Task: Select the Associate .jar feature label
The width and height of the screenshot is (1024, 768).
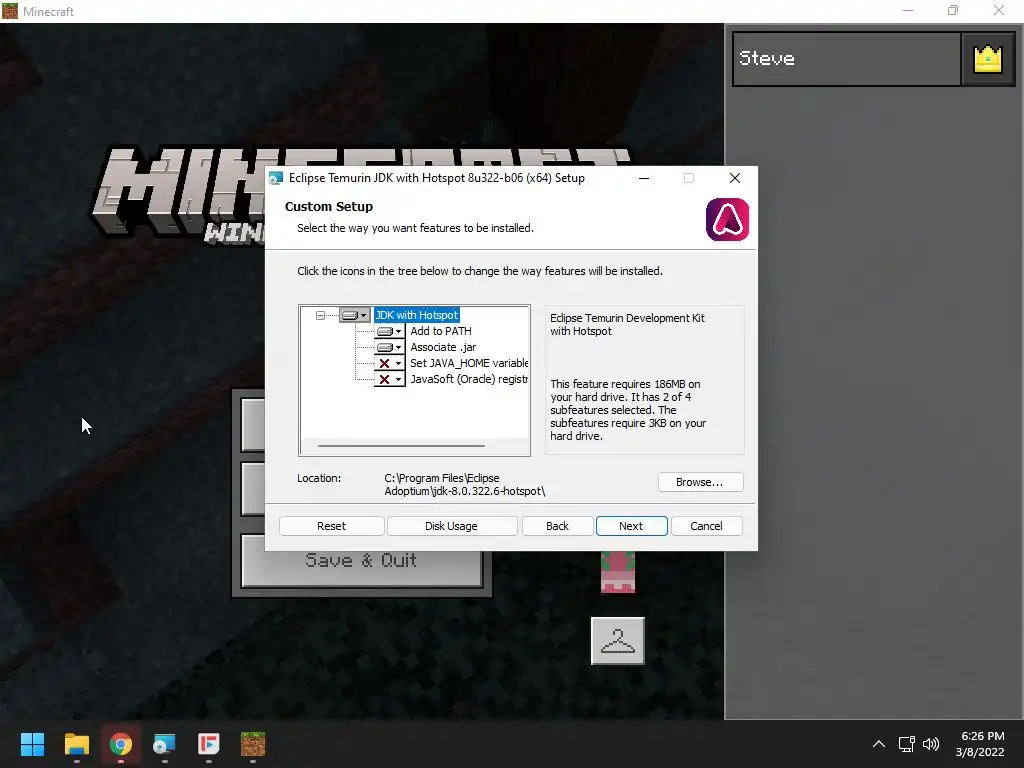Action: [x=443, y=347]
